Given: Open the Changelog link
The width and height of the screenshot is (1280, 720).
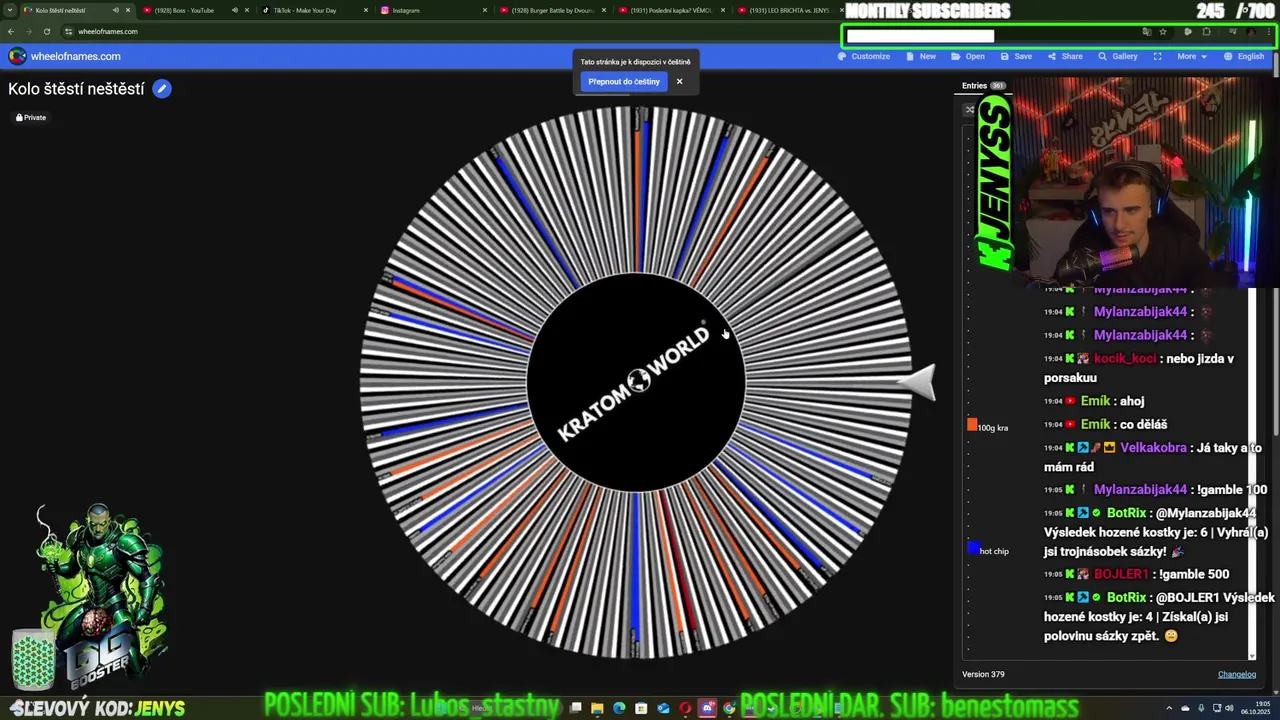Looking at the screenshot, I should (1237, 674).
